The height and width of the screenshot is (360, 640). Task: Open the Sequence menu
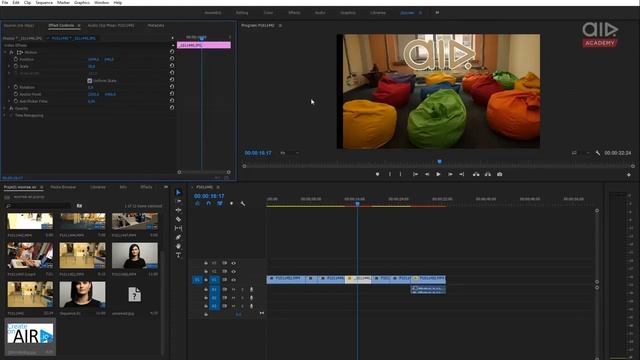[x=44, y=2]
